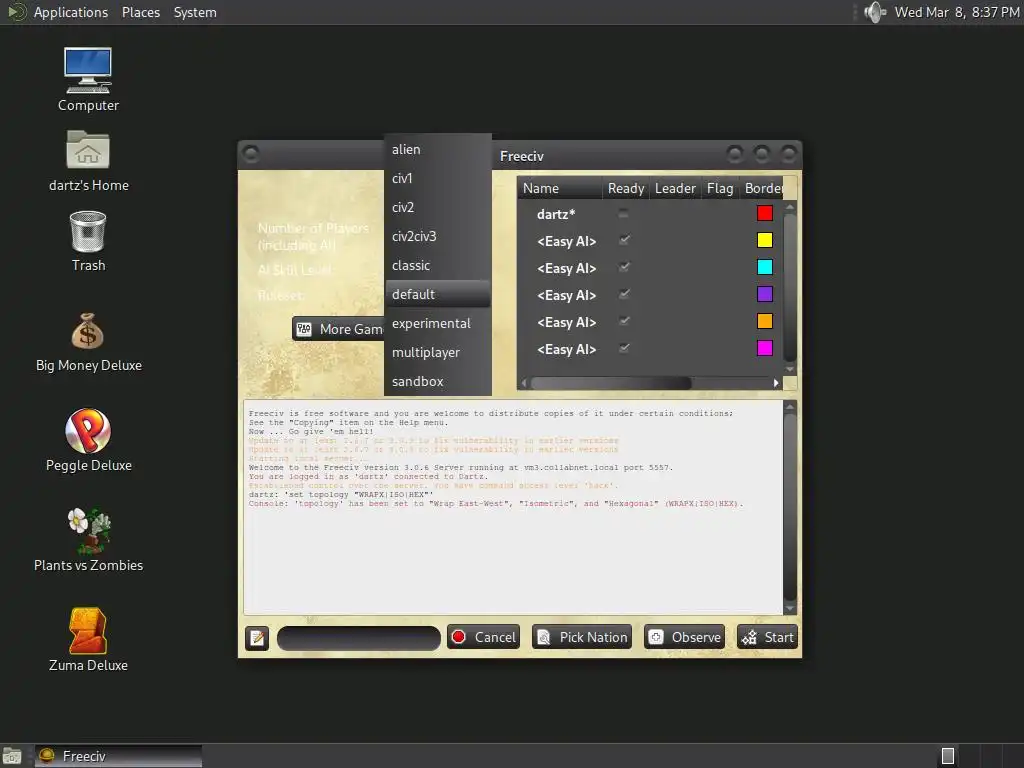Open the Applications menu
1024x768 pixels.
(71, 12)
